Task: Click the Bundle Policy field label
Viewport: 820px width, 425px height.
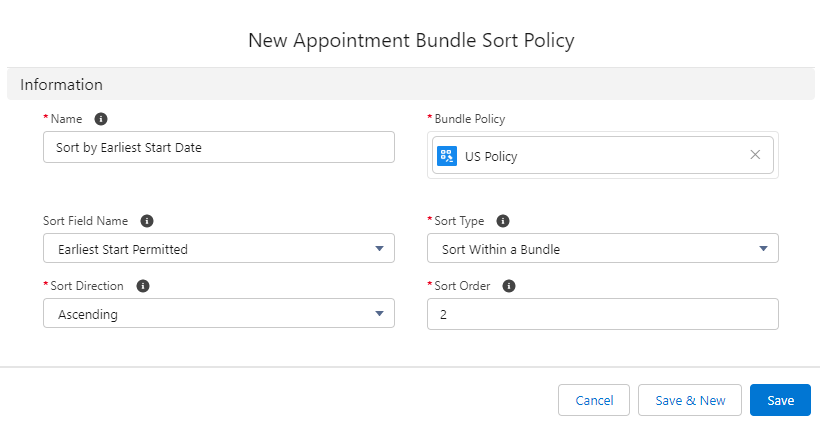Action: [470, 119]
